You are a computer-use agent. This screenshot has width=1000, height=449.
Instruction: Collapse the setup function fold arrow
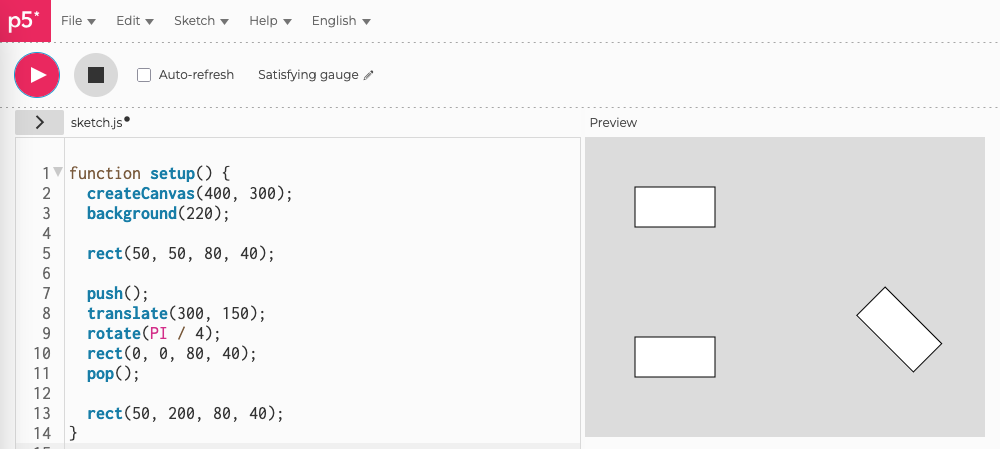click(57, 172)
